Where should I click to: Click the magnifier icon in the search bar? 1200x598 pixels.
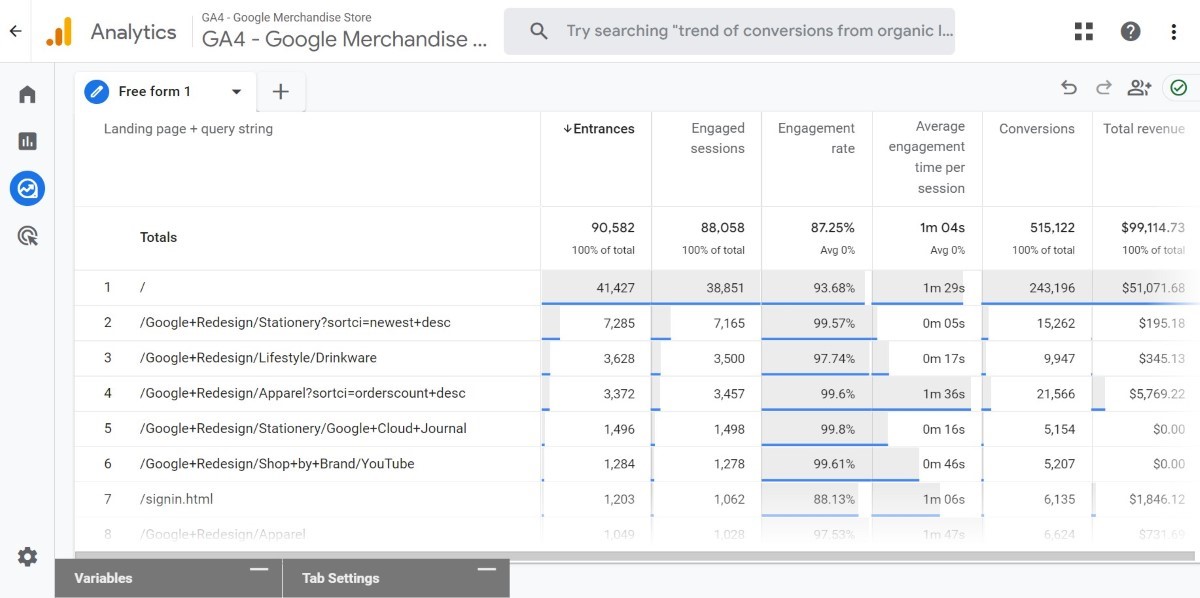[539, 31]
